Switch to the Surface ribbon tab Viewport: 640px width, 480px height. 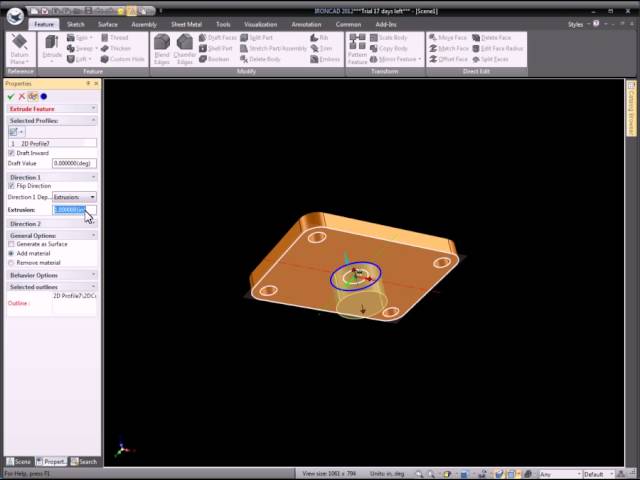tap(108, 24)
